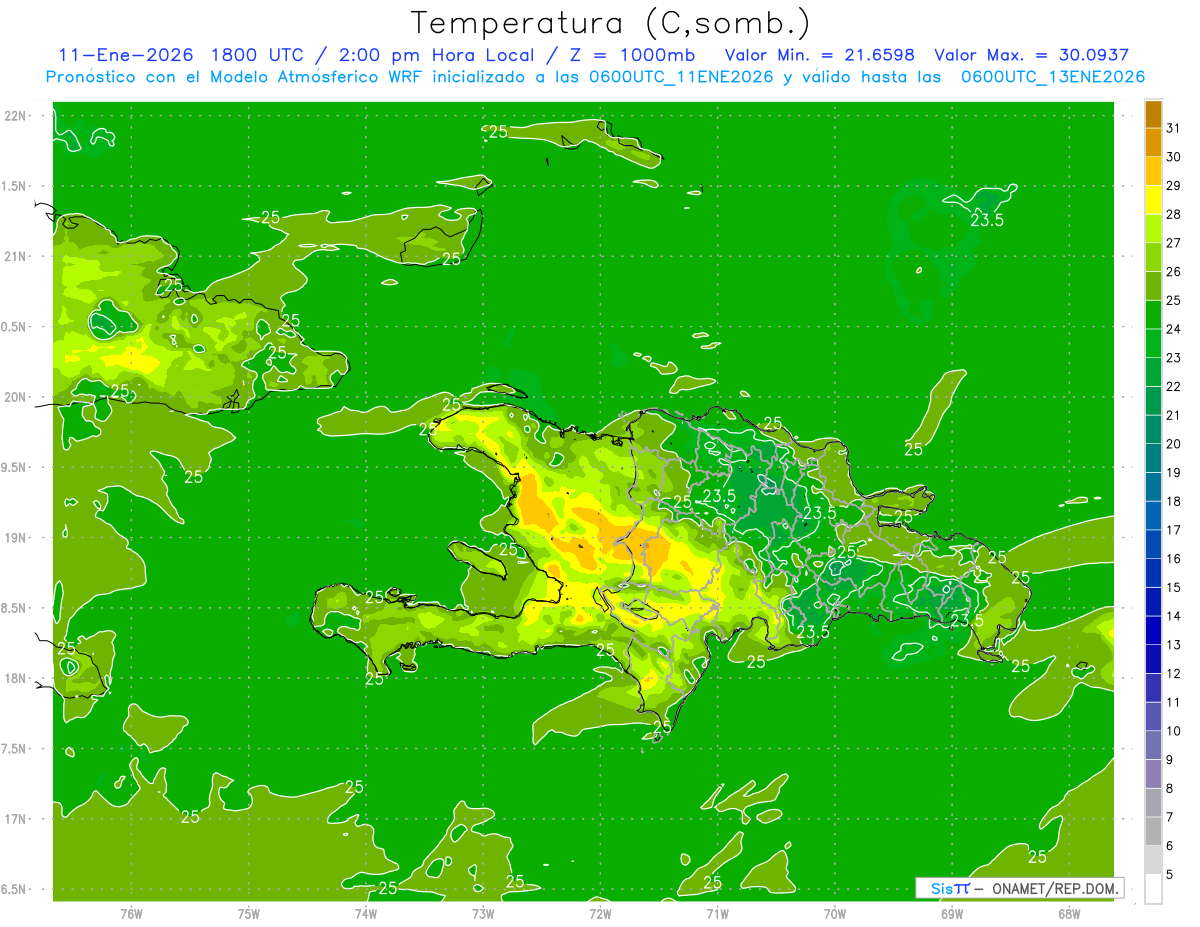Click the yellow swatch between 28 and 29
1200x927 pixels.
[x=1153, y=200]
